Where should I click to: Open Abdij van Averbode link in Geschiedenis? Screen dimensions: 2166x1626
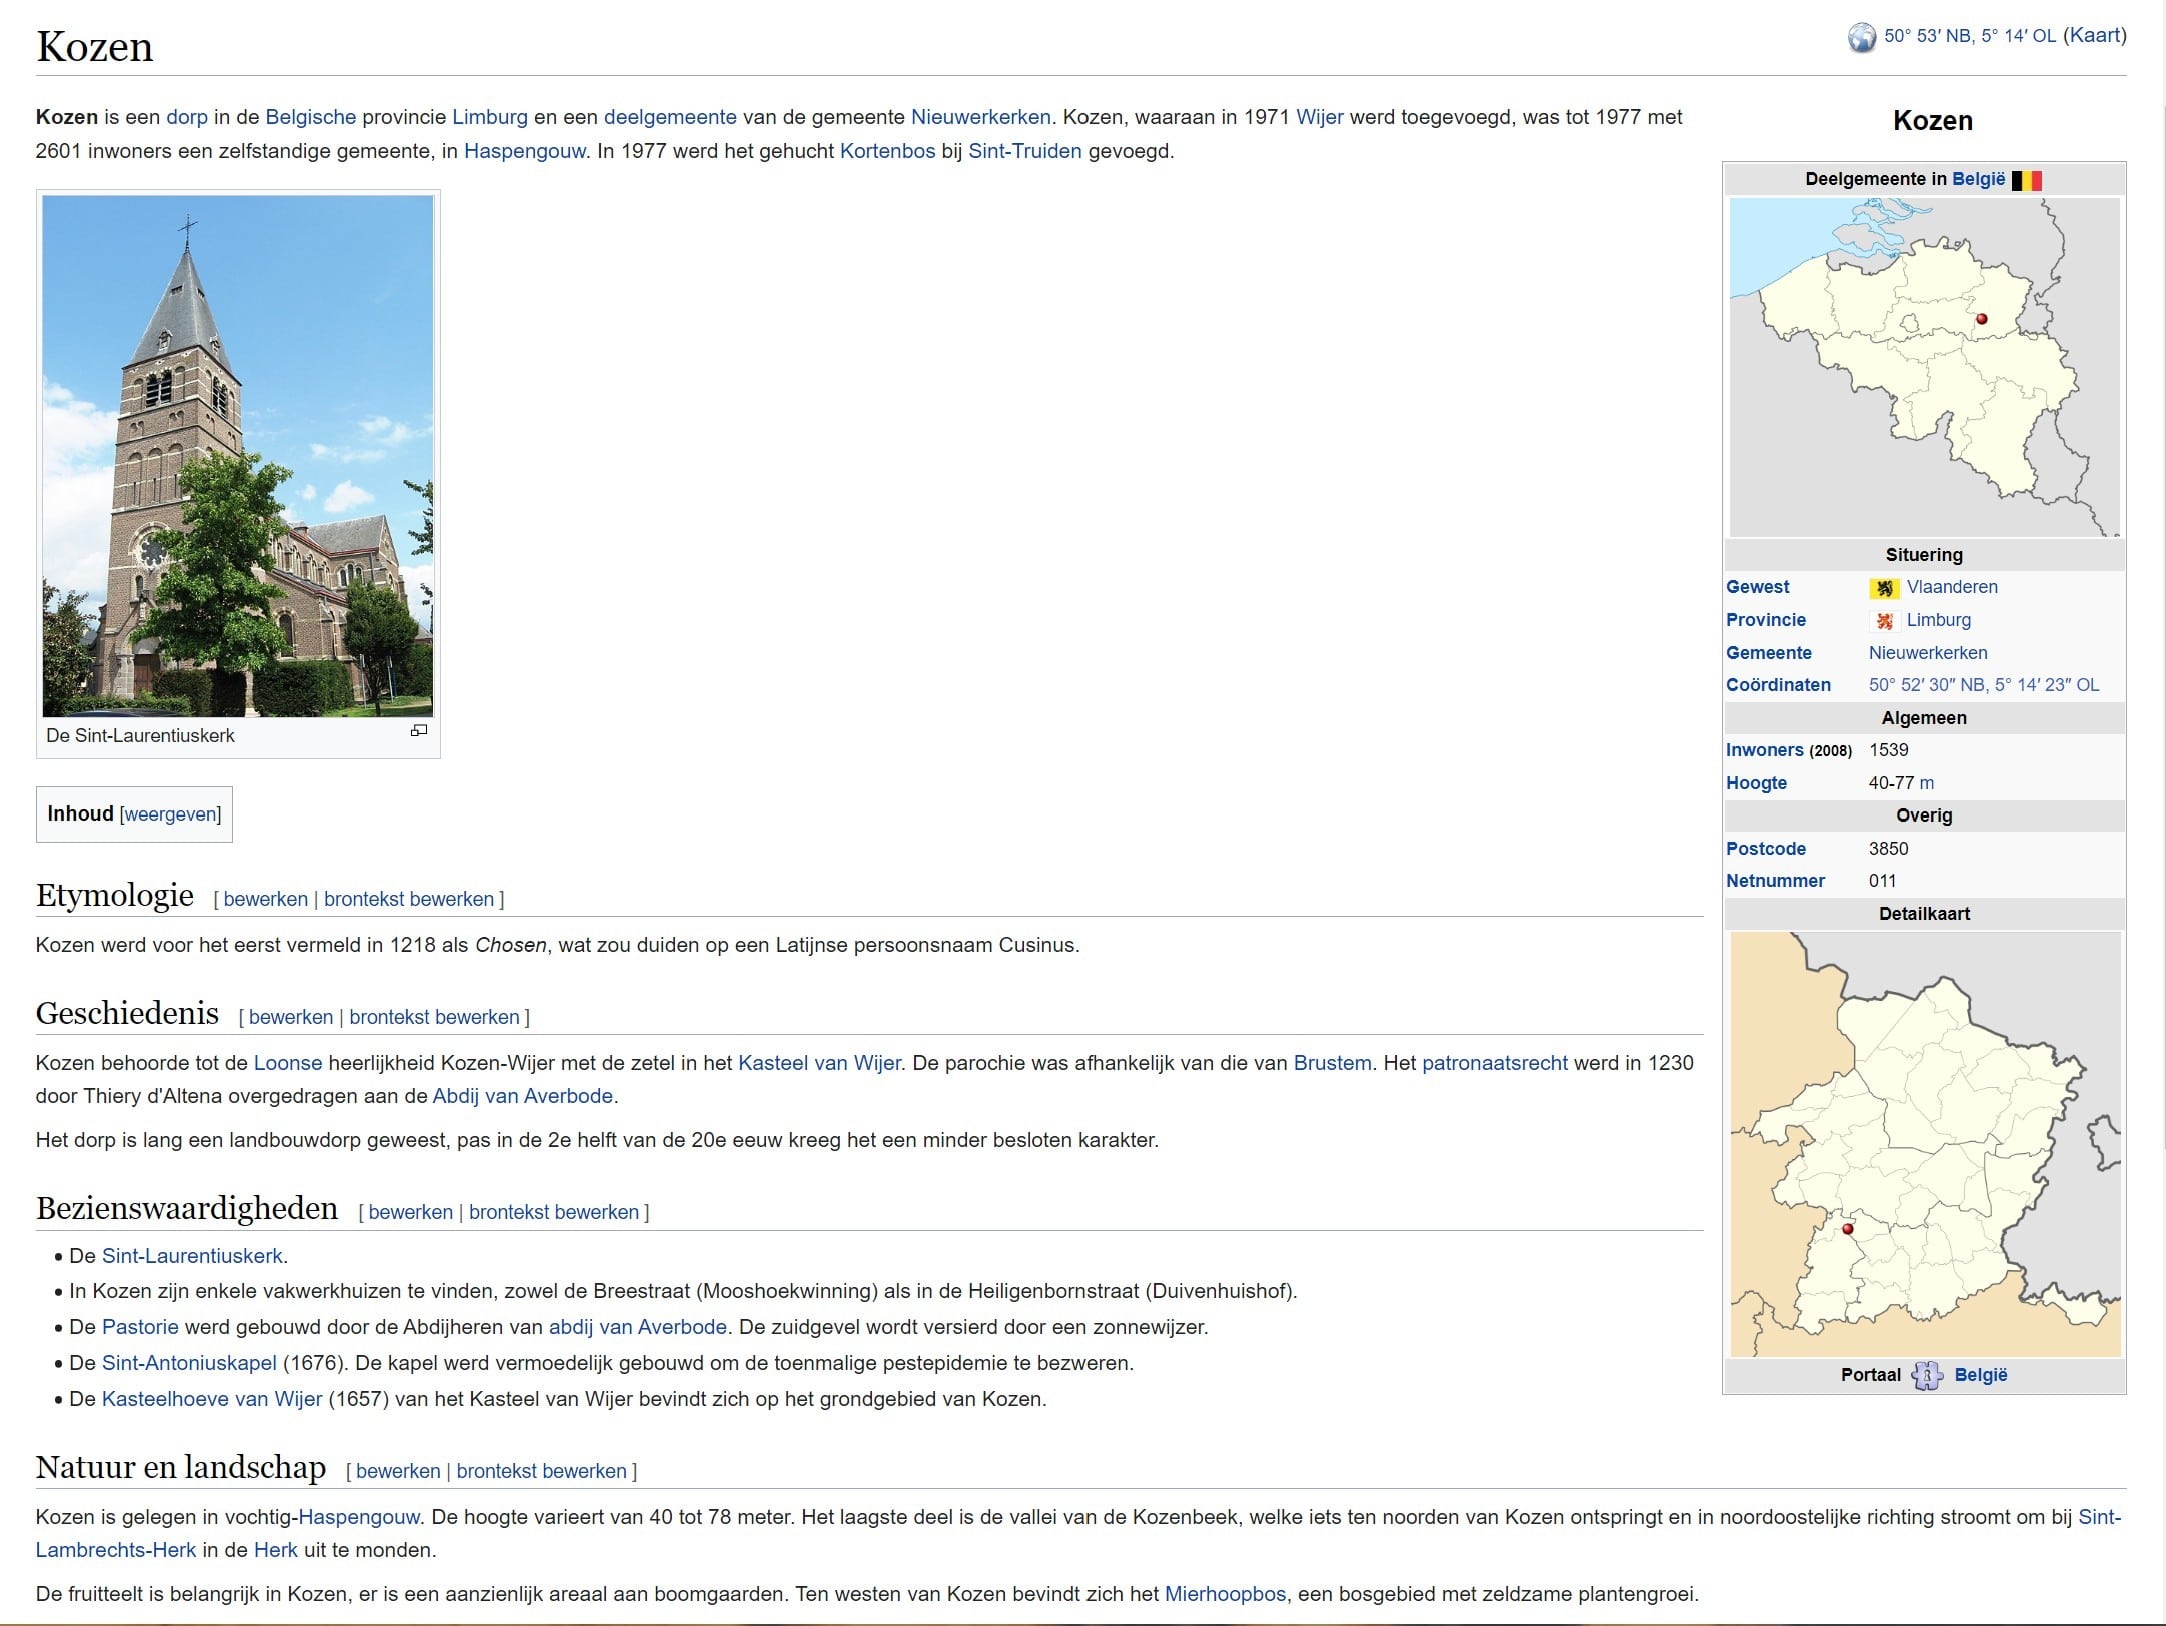coord(522,1096)
